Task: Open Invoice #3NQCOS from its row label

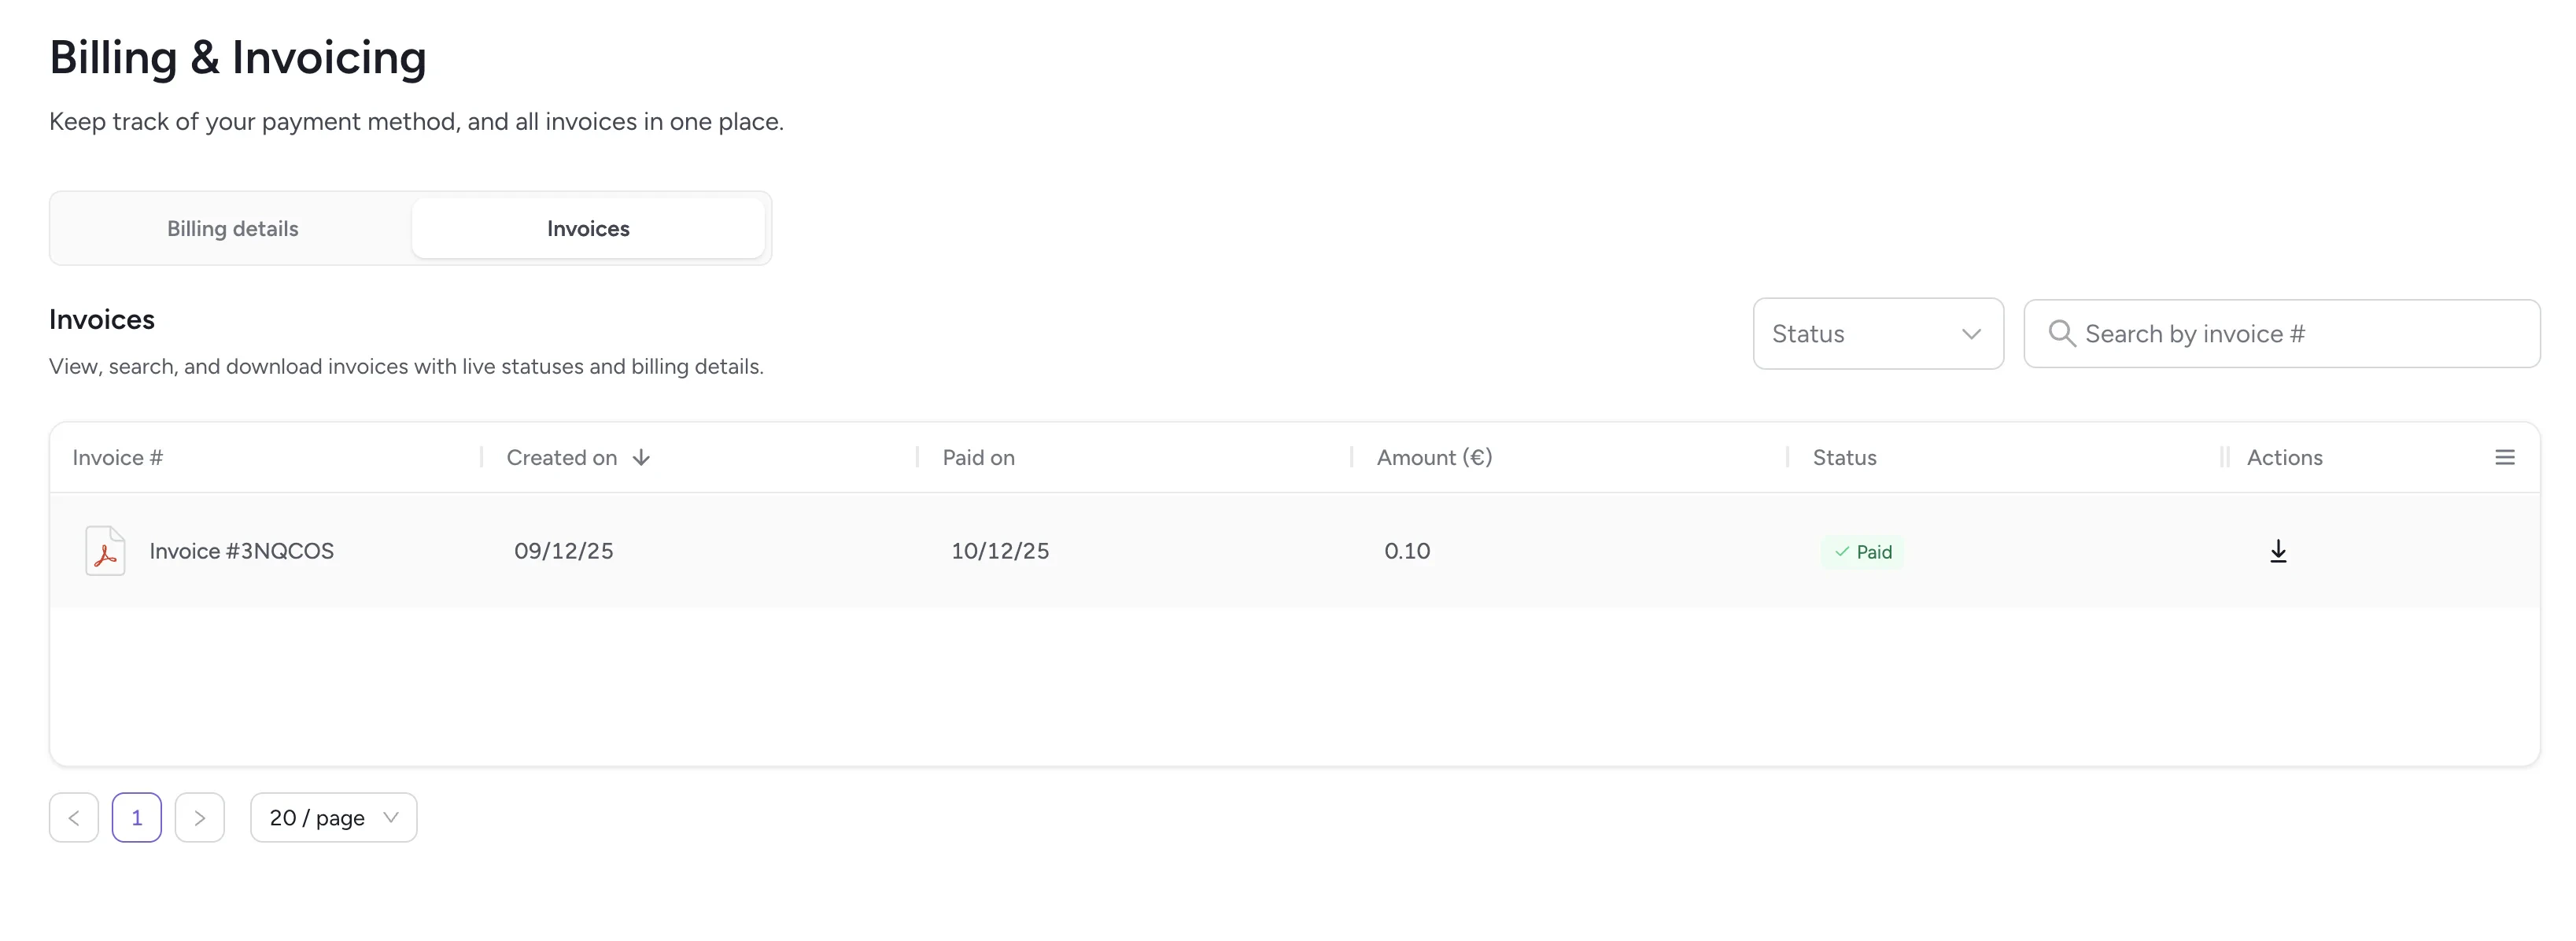Action: pos(241,550)
